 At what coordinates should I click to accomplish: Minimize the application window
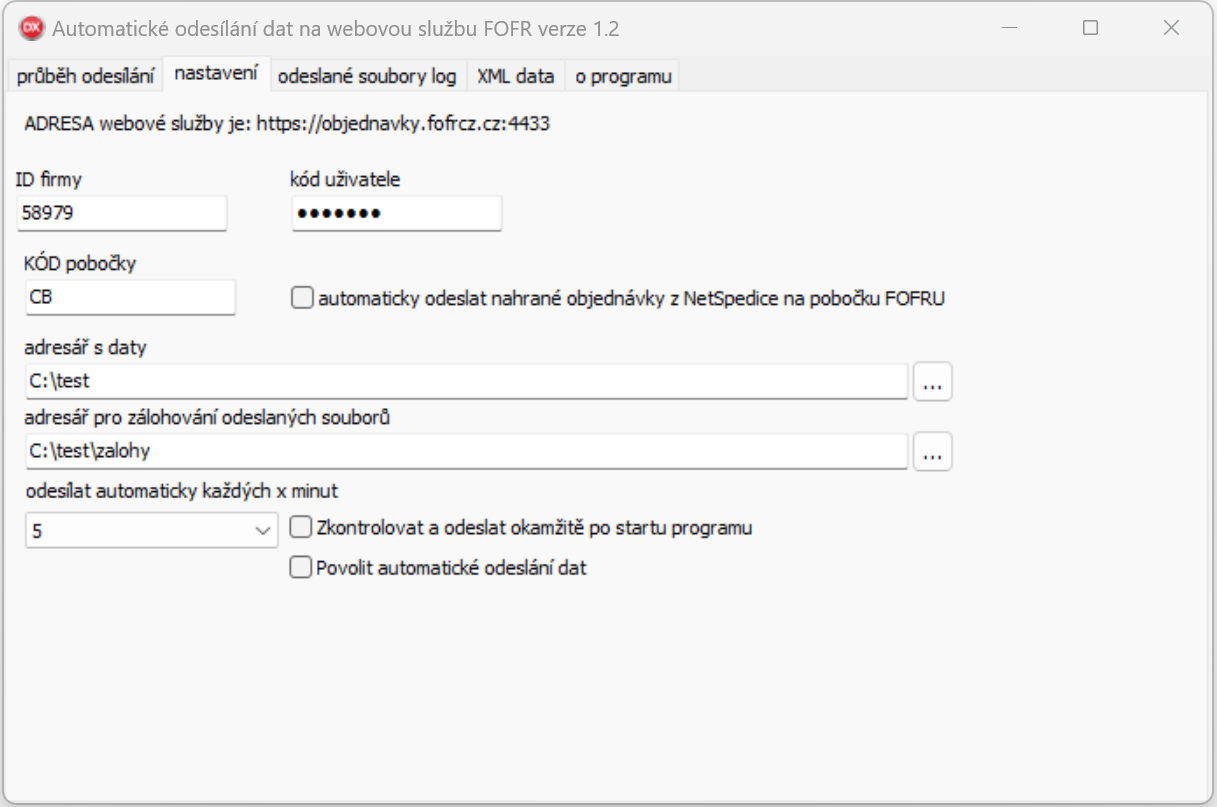1009,29
